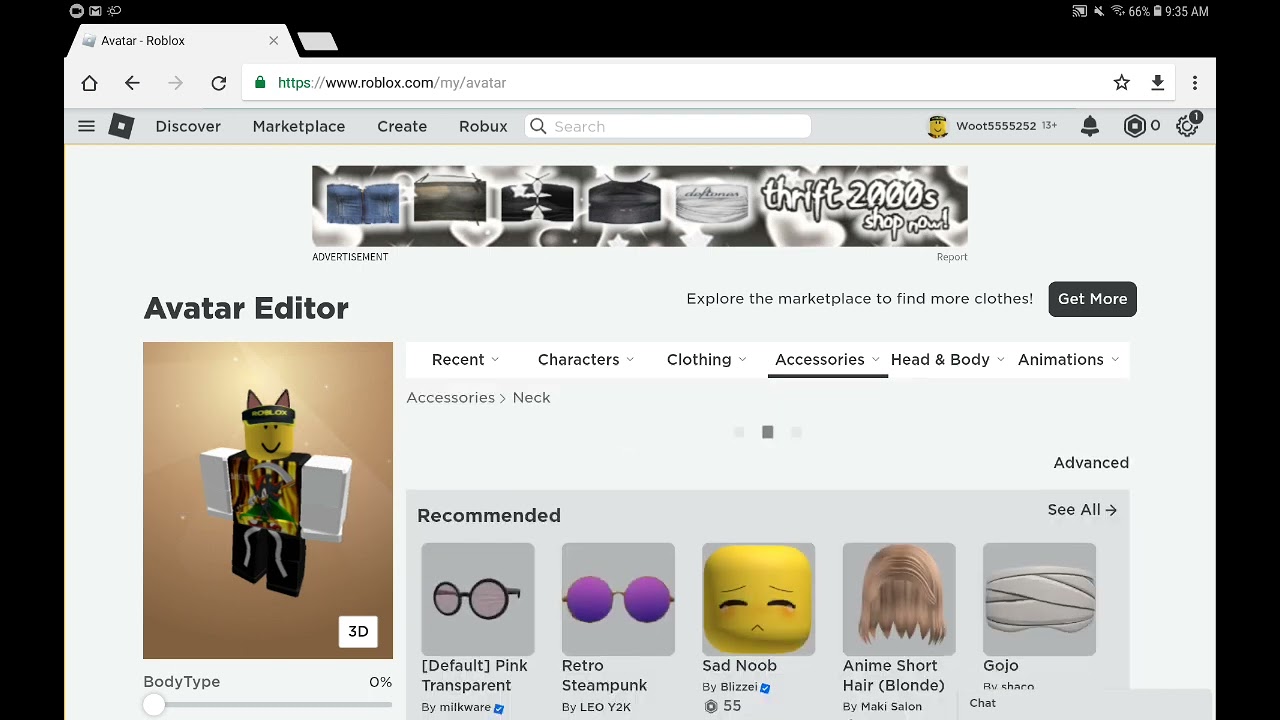The width and height of the screenshot is (1280, 720).
Task: Bookmark this page with the star
Action: pos(1122,83)
